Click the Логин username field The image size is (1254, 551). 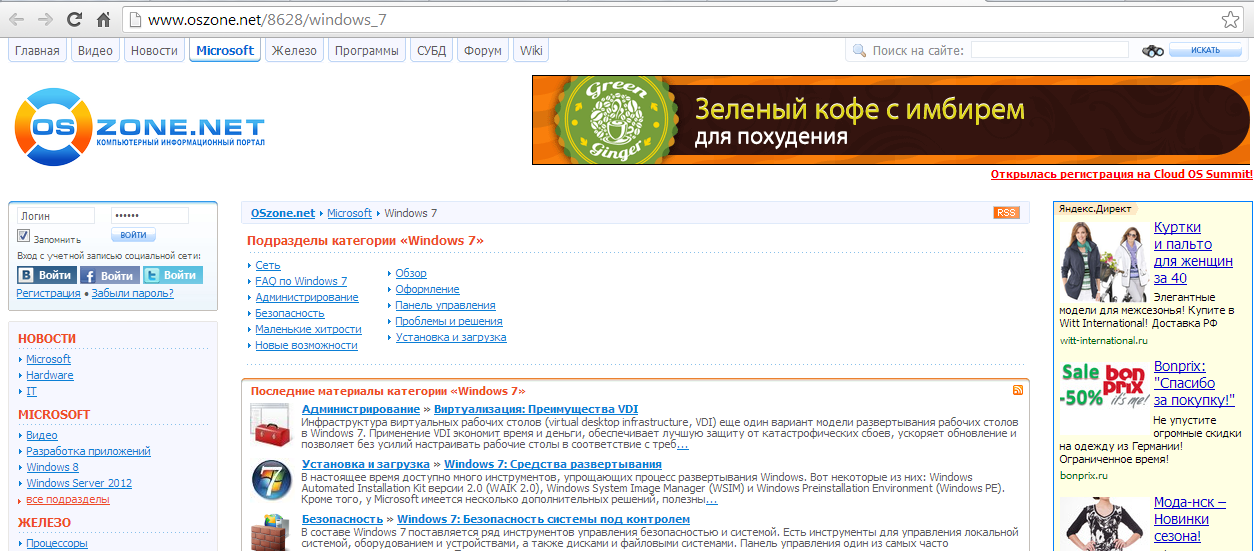coord(56,215)
